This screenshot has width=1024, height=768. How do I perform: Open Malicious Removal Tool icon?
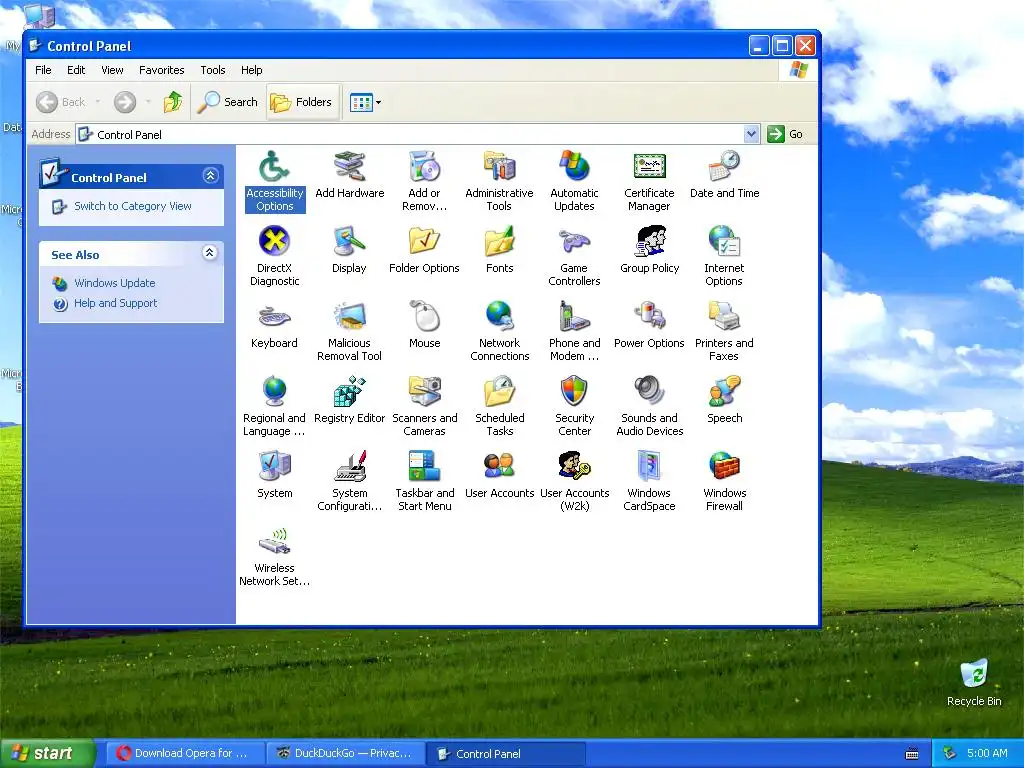(349, 332)
